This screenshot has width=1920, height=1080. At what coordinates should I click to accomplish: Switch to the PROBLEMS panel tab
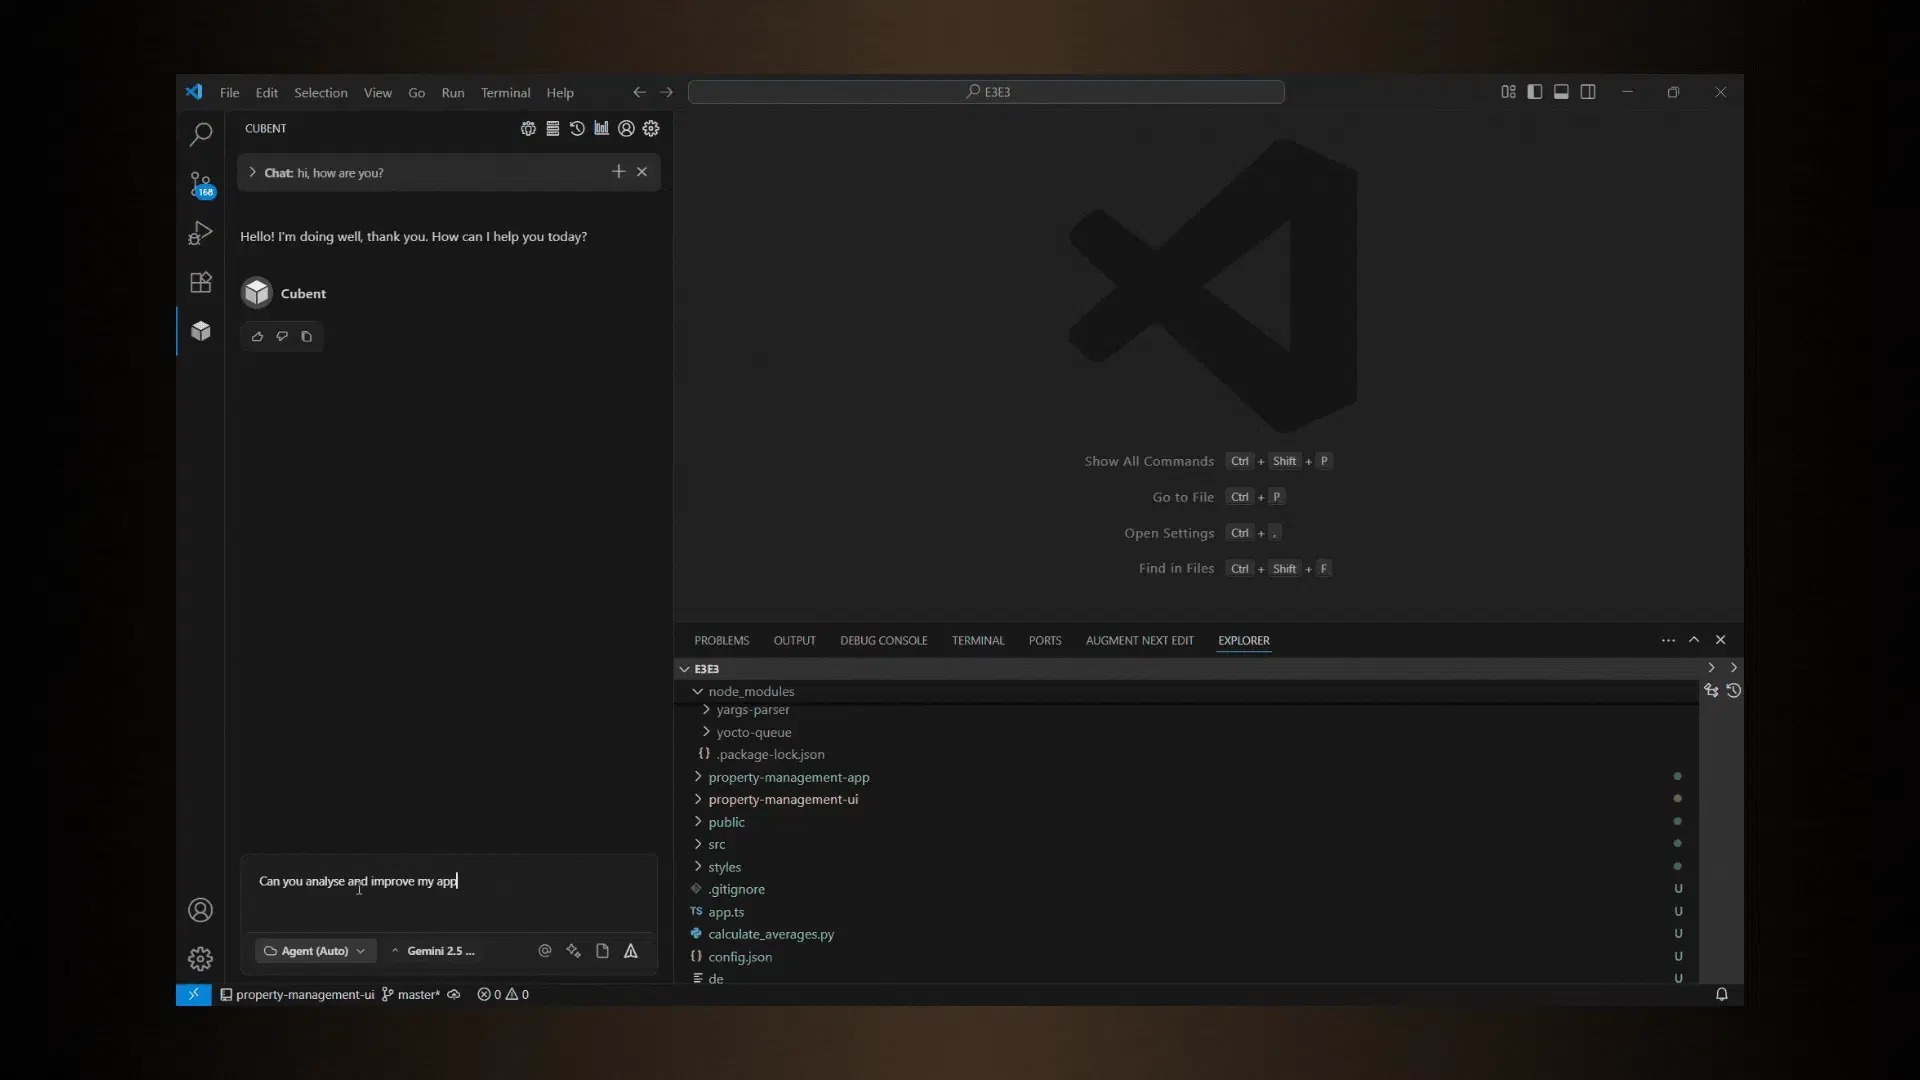(x=721, y=641)
